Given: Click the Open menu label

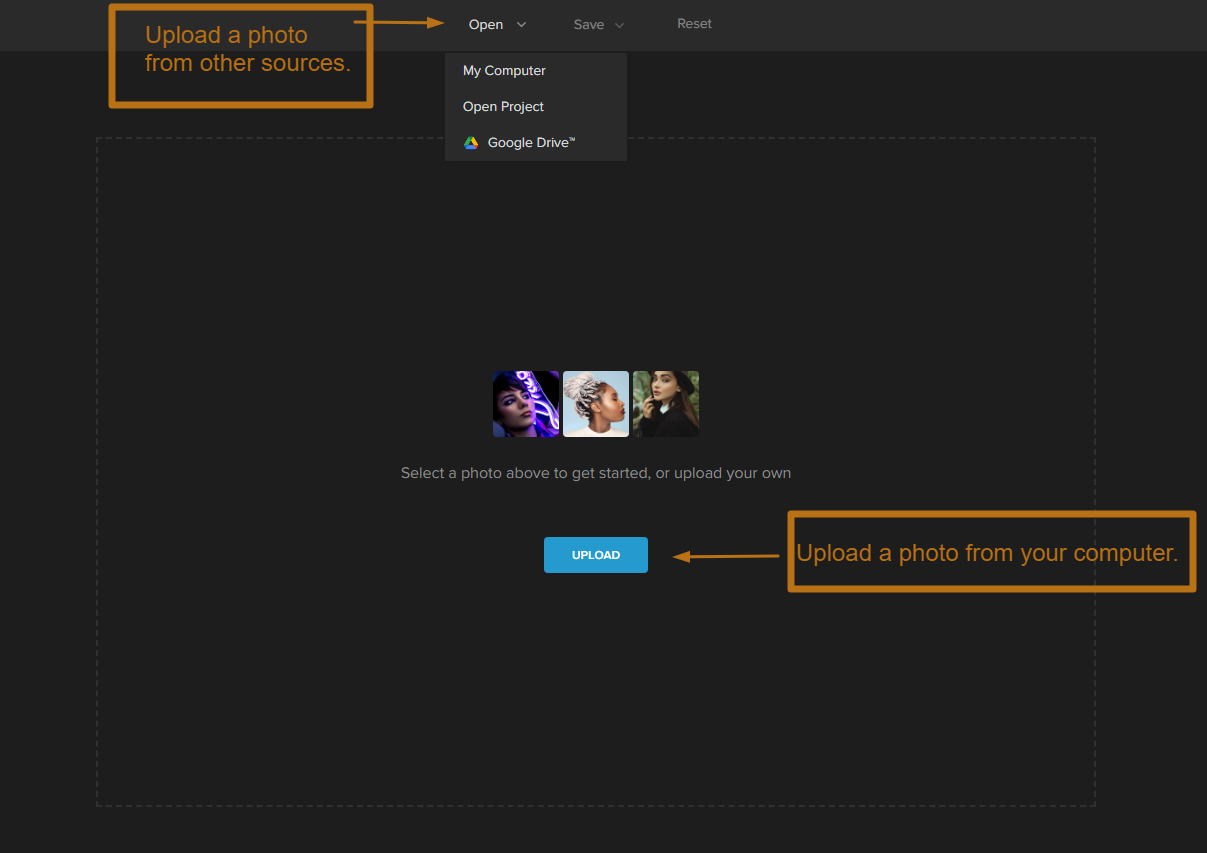Looking at the screenshot, I should click(x=486, y=25).
